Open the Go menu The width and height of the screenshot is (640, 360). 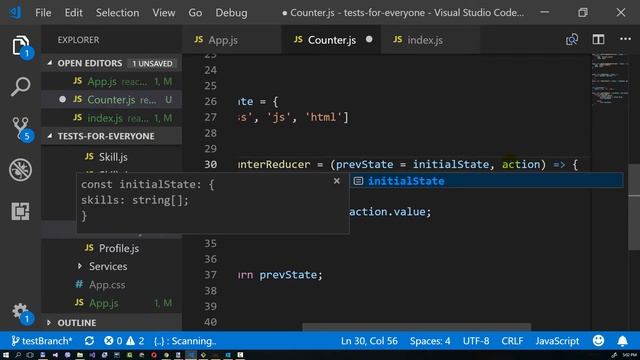point(195,13)
